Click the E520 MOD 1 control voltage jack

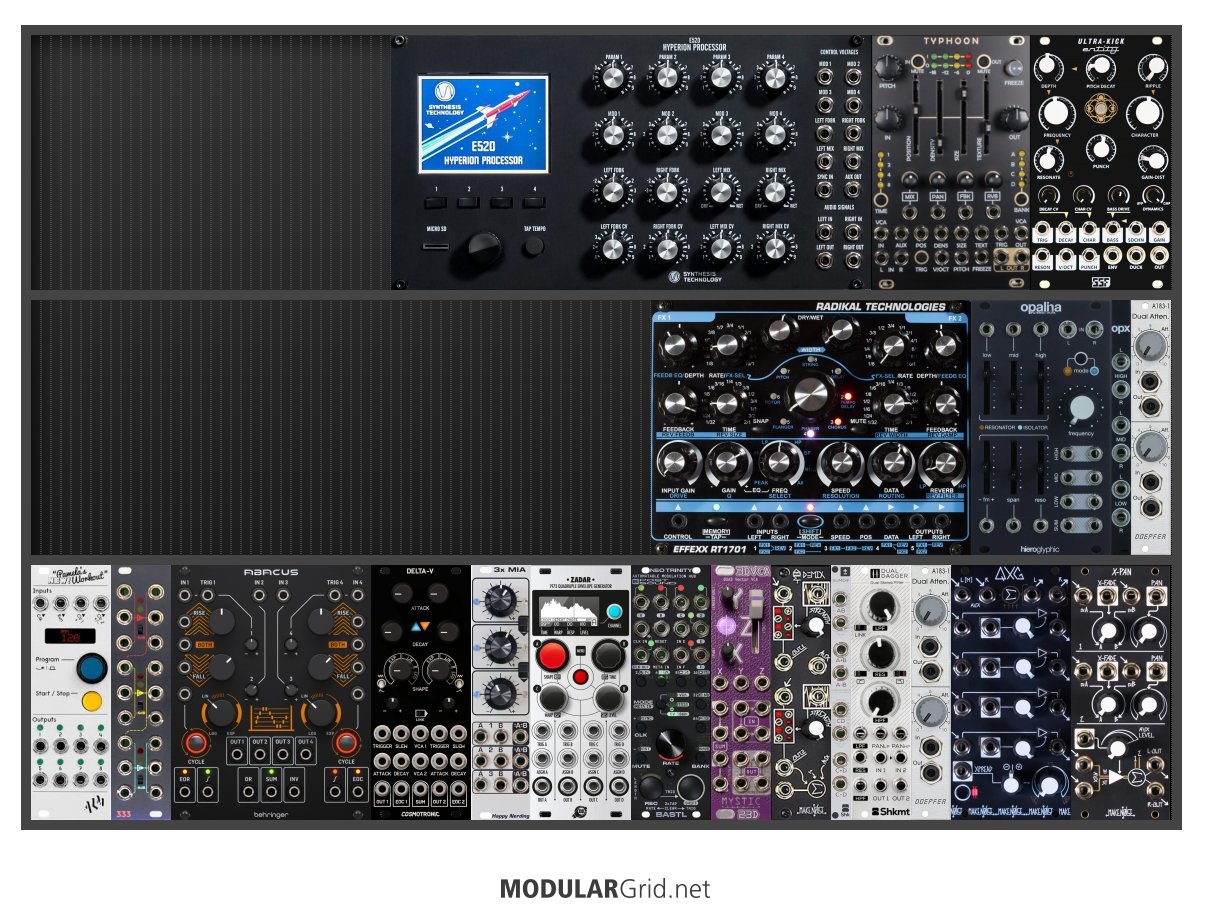pyautogui.click(x=826, y=78)
